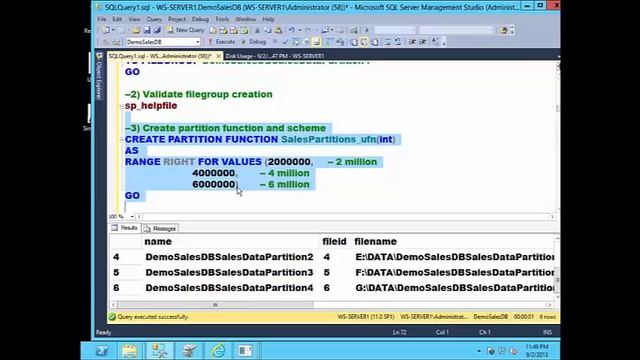640x360 pixels.
Task: Switch output to Results to Text
Action: point(354,42)
